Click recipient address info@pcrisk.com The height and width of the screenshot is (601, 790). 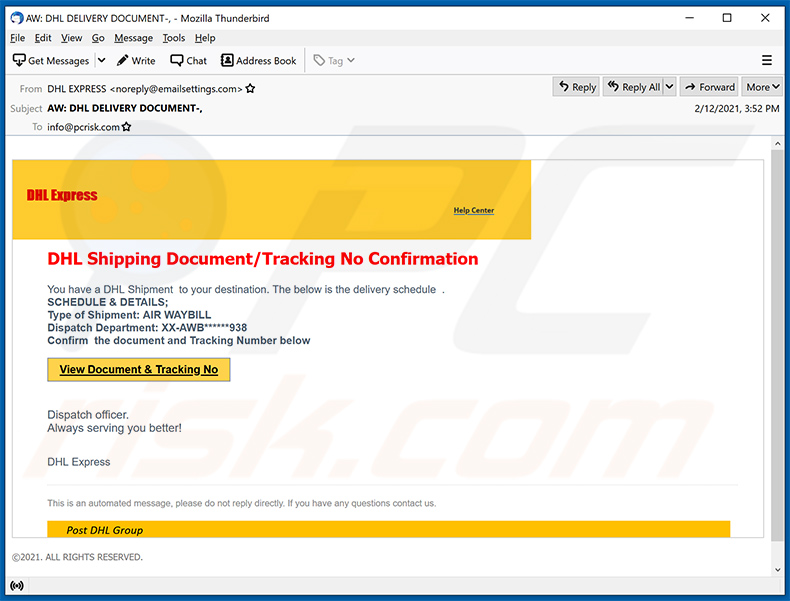(x=83, y=127)
